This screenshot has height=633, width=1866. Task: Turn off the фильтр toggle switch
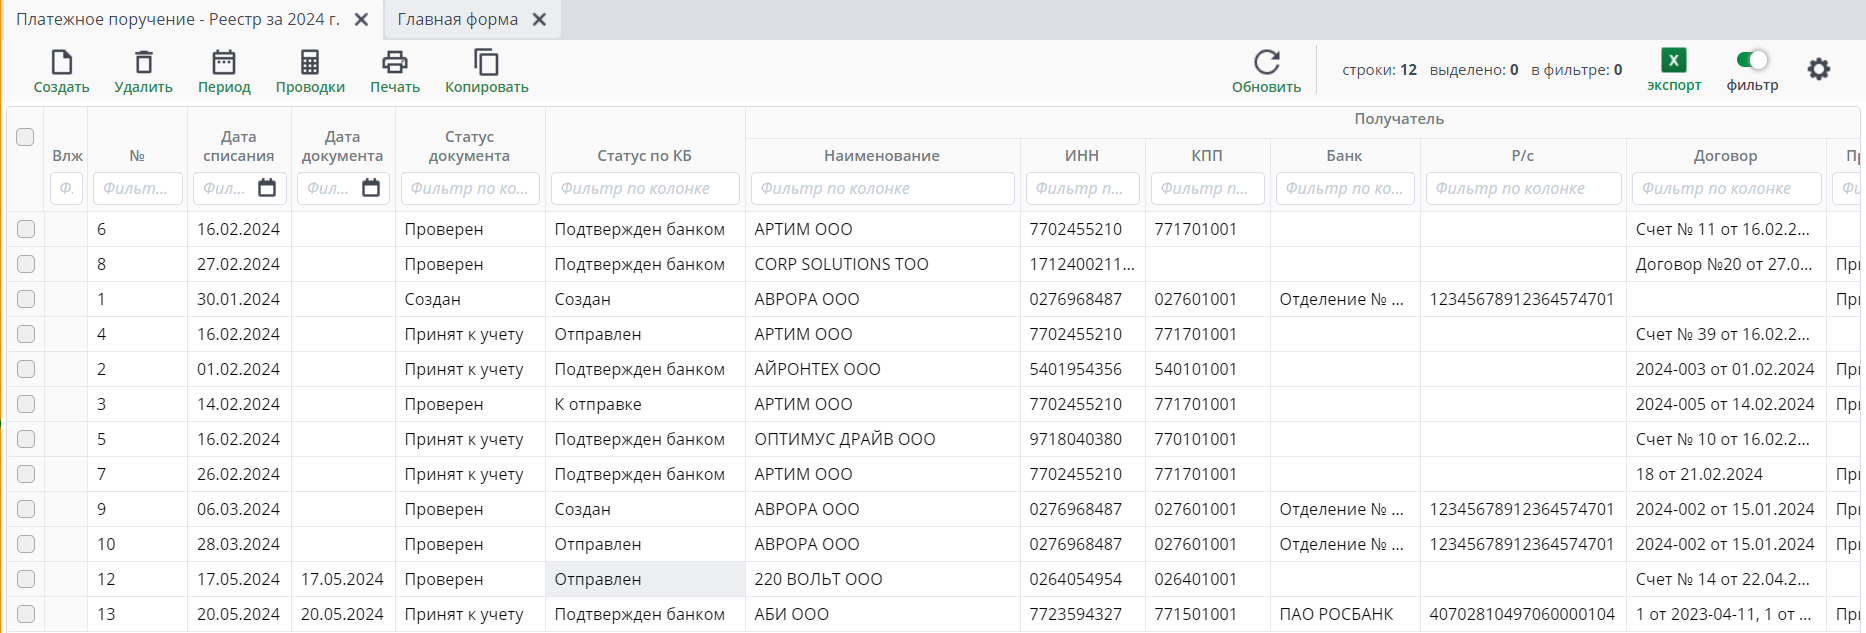[x=1752, y=60]
